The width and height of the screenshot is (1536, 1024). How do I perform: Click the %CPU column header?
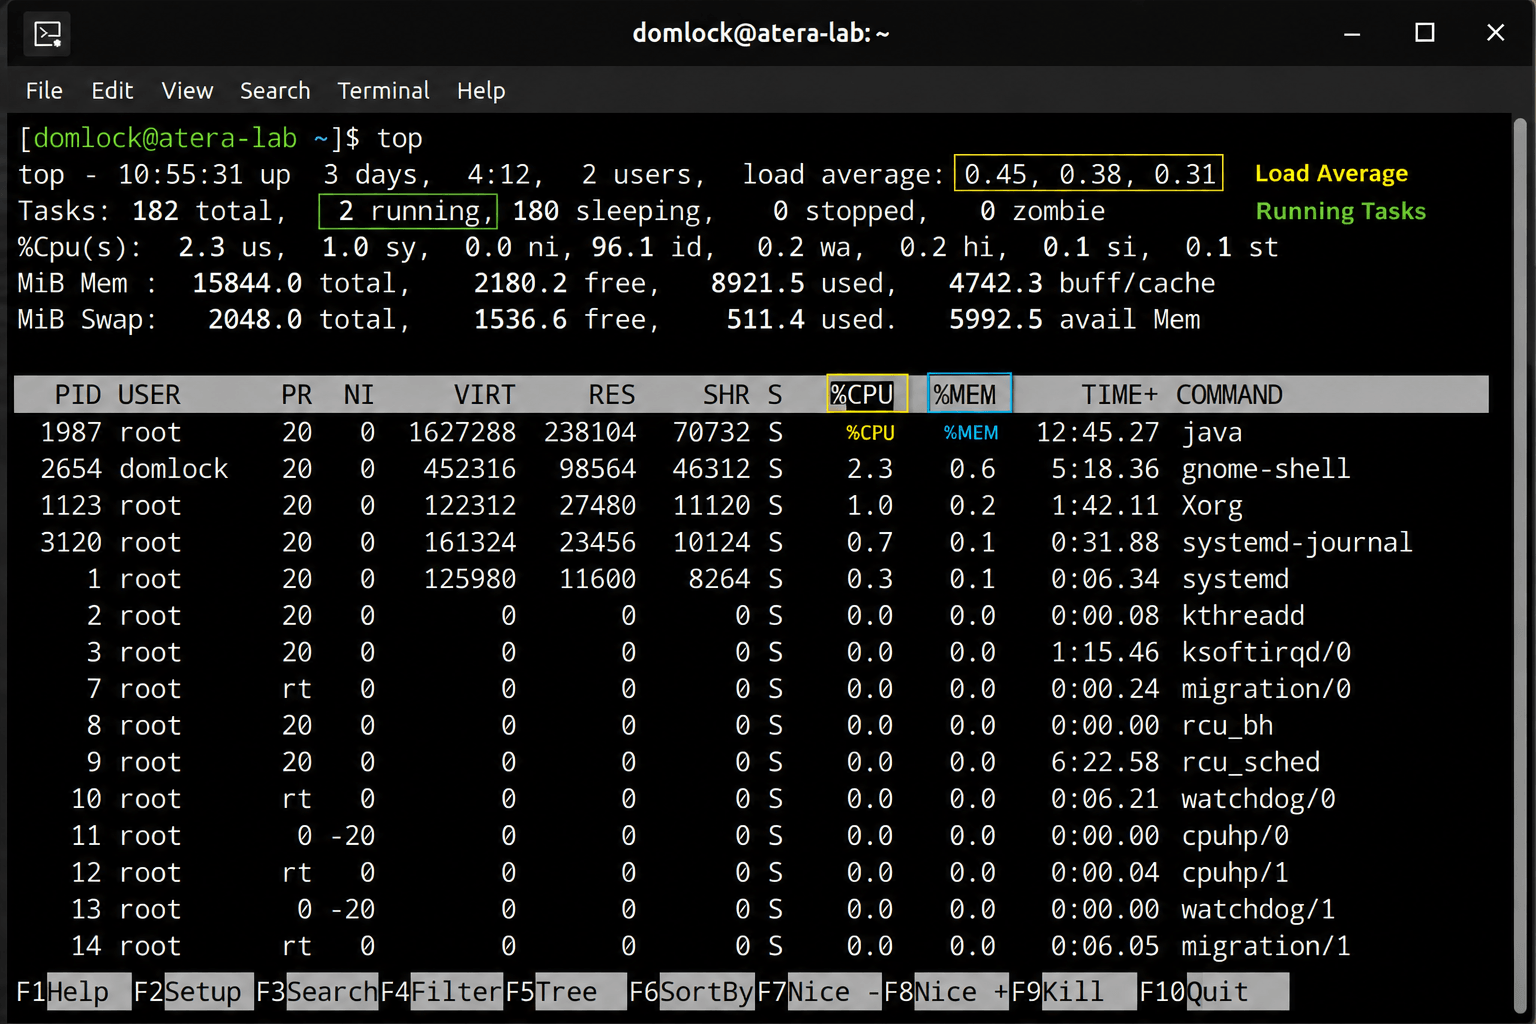point(867,394)
